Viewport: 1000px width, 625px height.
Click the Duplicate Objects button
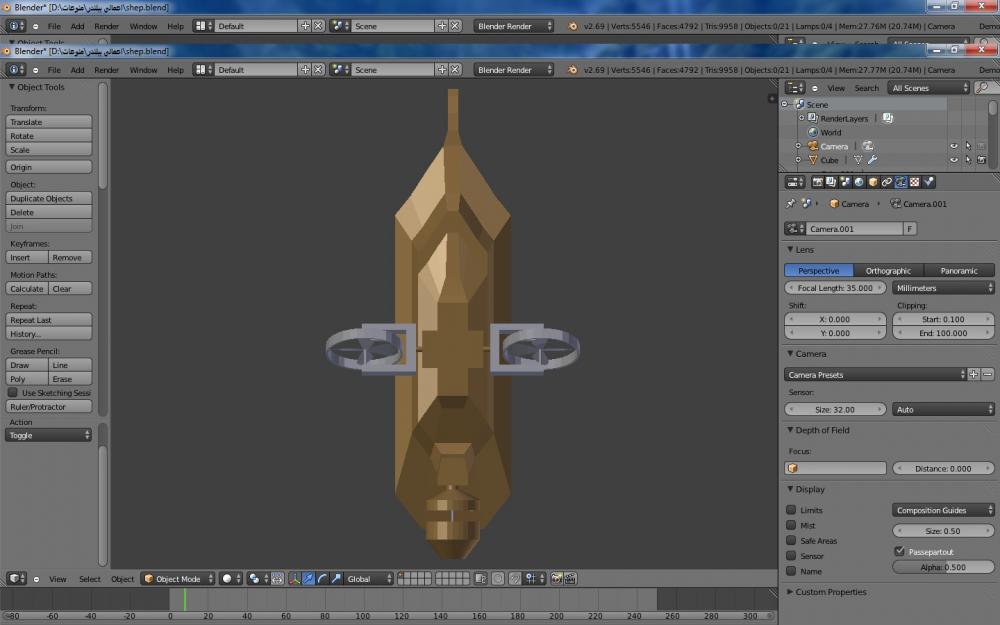[x=49, y=199]
